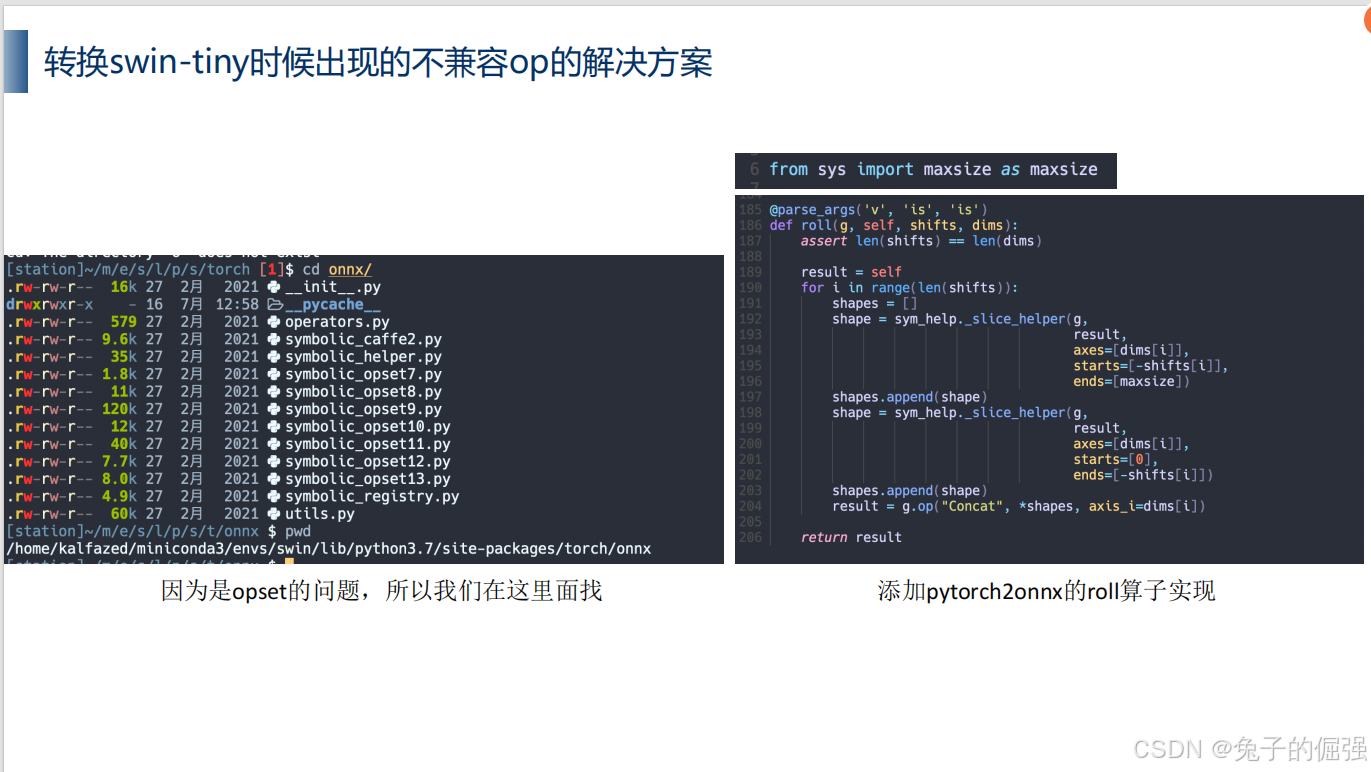Select the symbolic_opset13.py file name
Viewport: 1371px width, 772px height.
368,479
